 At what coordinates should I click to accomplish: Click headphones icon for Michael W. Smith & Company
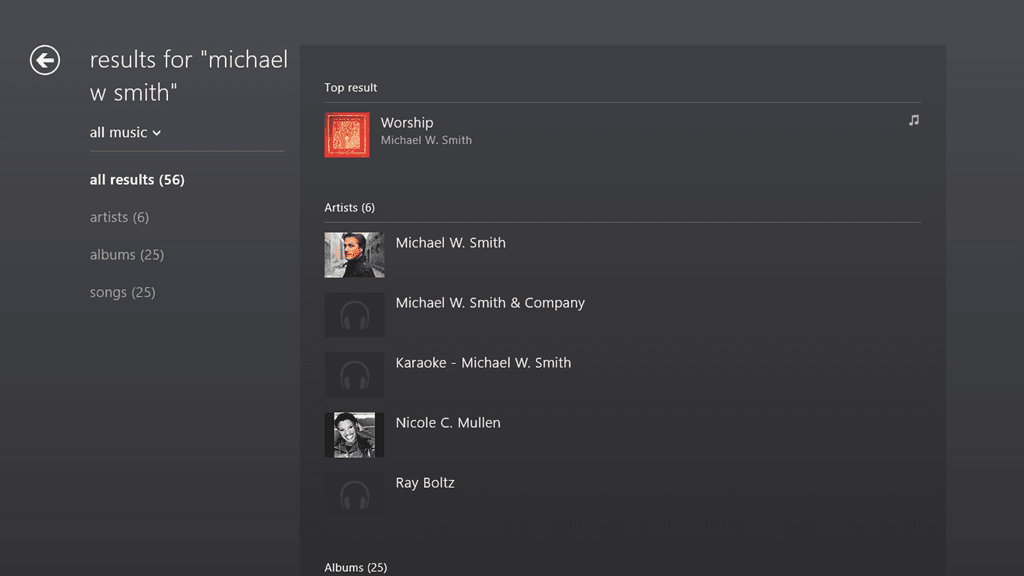click(354, 315)
